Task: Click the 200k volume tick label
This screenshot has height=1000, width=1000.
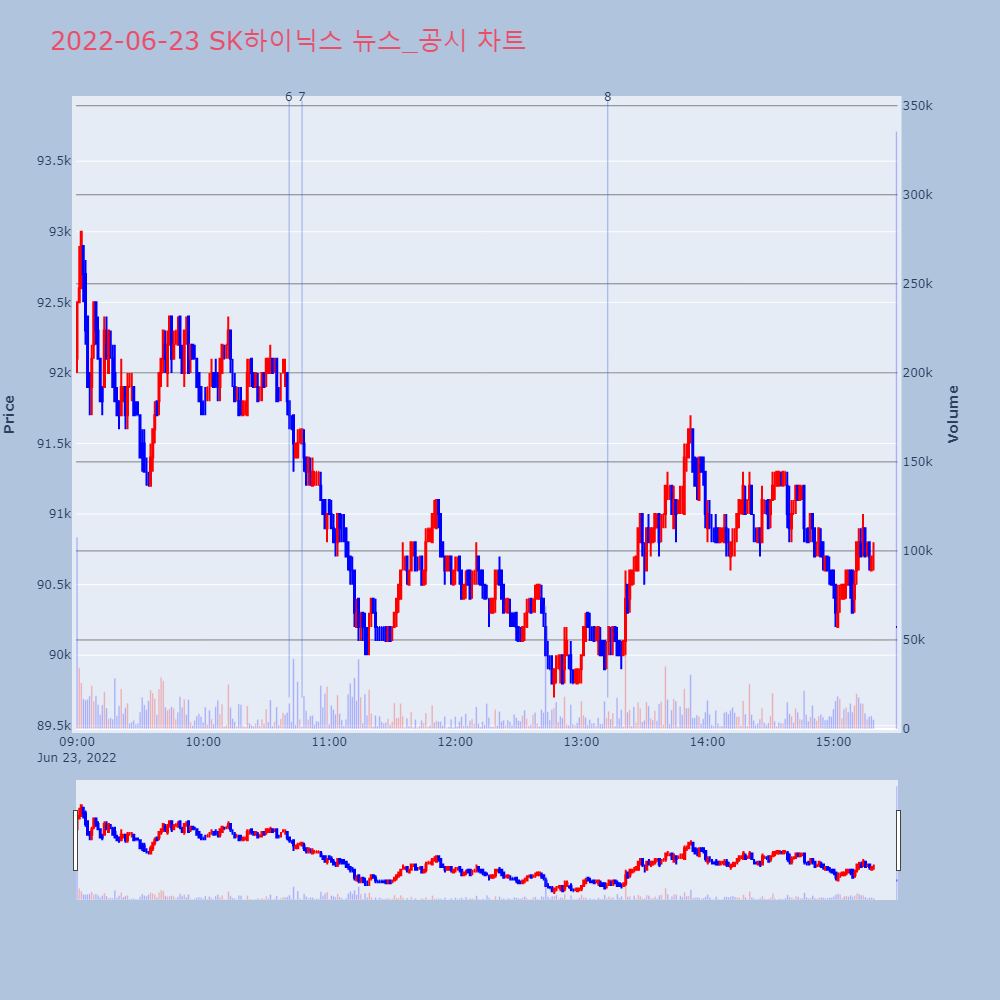Action: click(917, 372)
